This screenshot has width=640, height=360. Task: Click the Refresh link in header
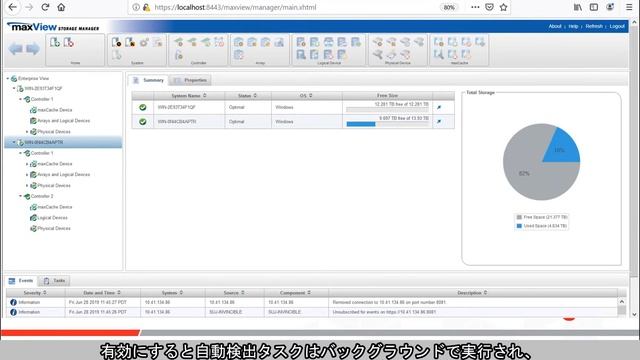594,26
